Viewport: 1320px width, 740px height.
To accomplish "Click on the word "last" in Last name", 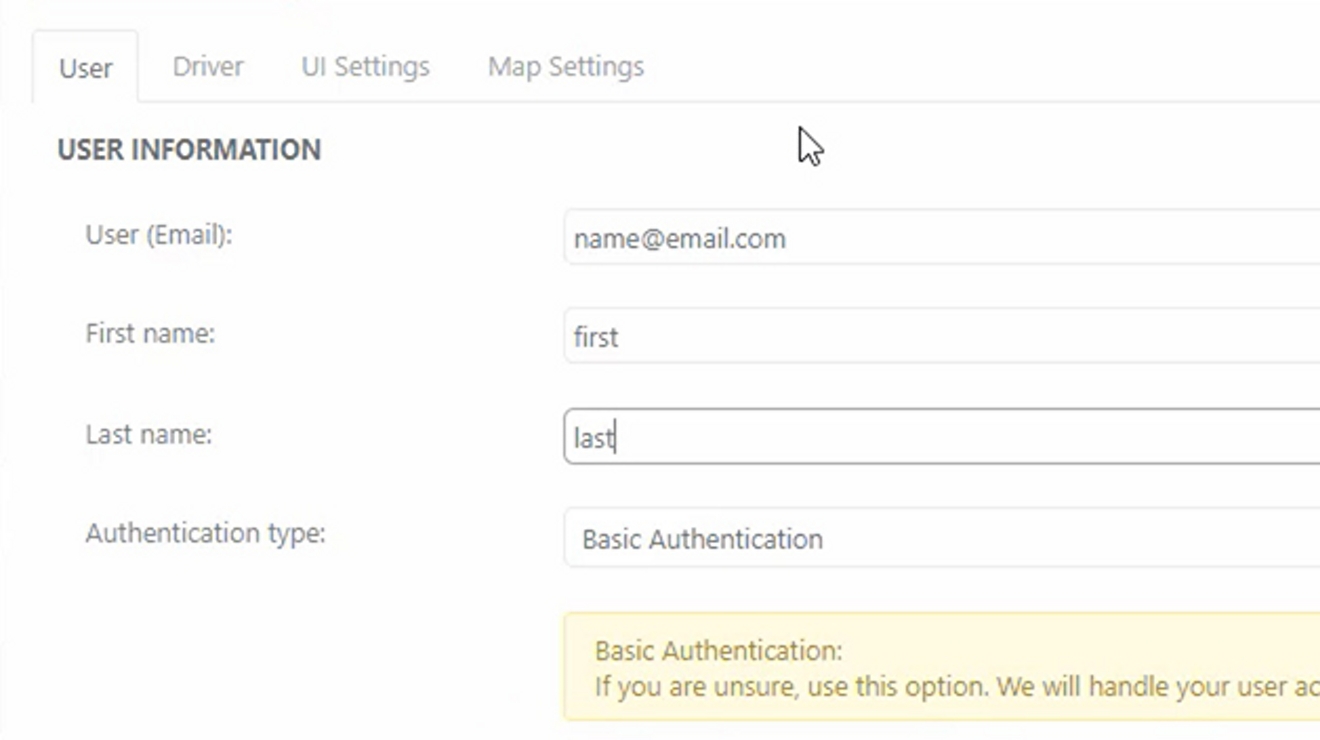I will coord(593,438).
